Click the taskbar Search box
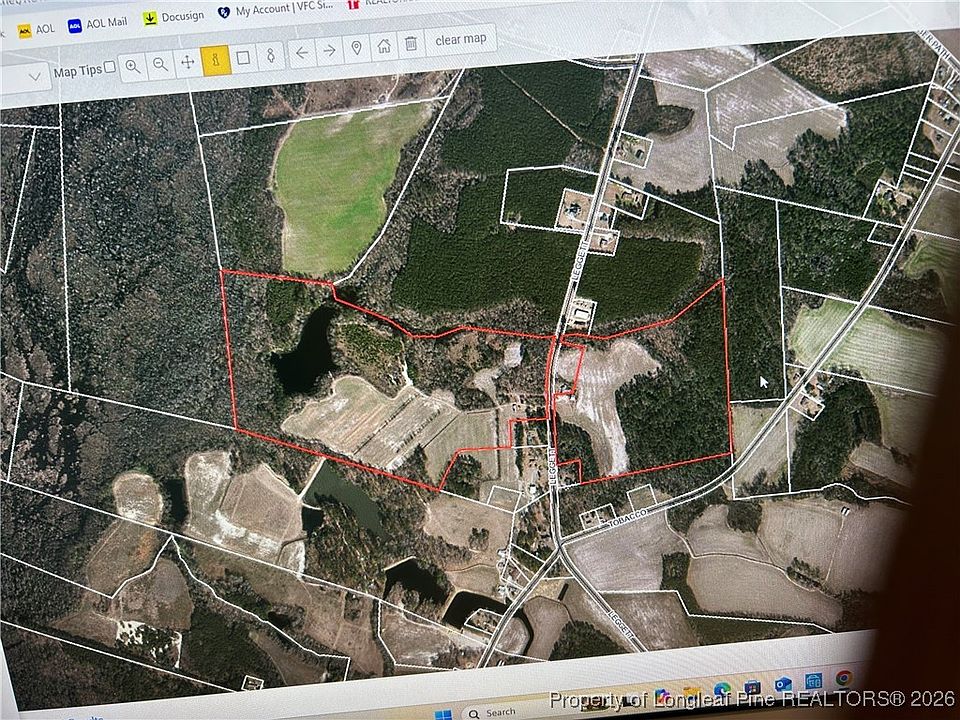The image size is (960, 720). point(499,712)
